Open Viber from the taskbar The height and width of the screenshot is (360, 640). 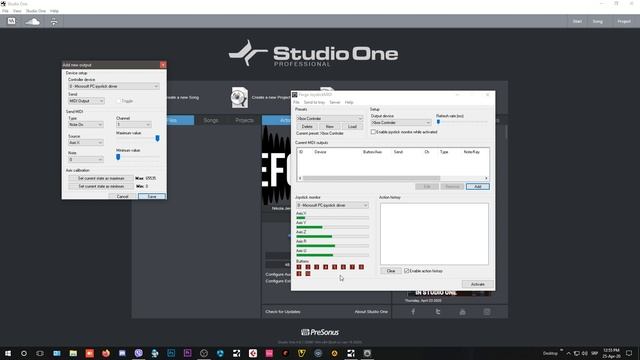pos(138,353)
